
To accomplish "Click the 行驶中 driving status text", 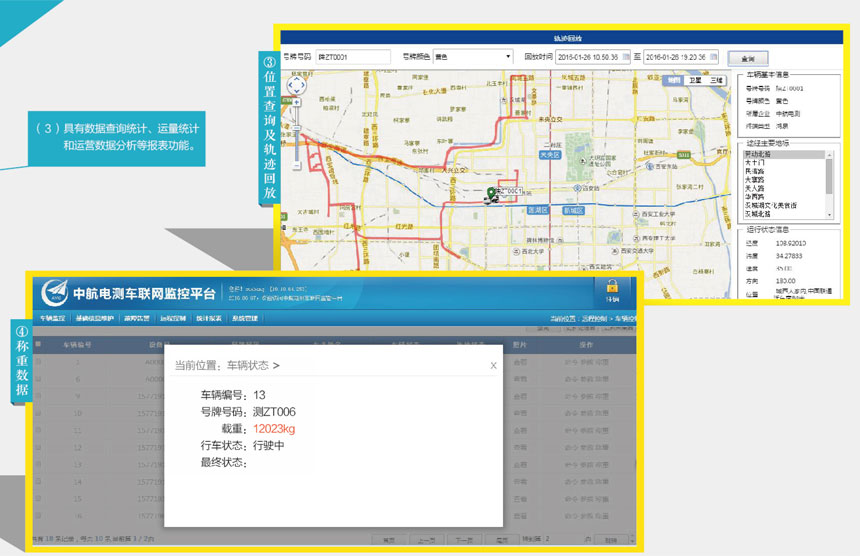I will click(x=268, y=446).
